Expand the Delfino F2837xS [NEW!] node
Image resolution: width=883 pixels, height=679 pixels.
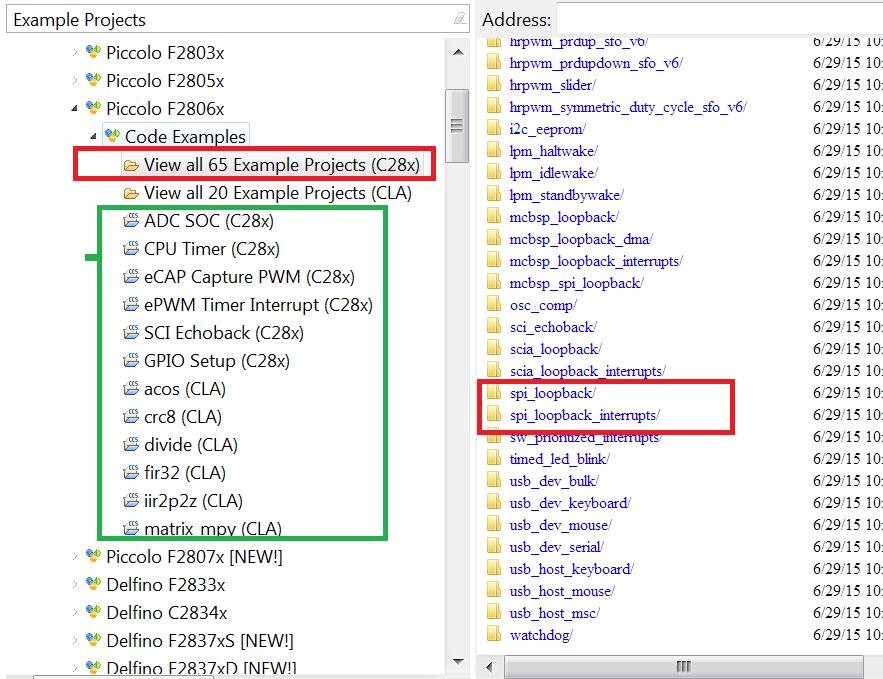point(75,640)
